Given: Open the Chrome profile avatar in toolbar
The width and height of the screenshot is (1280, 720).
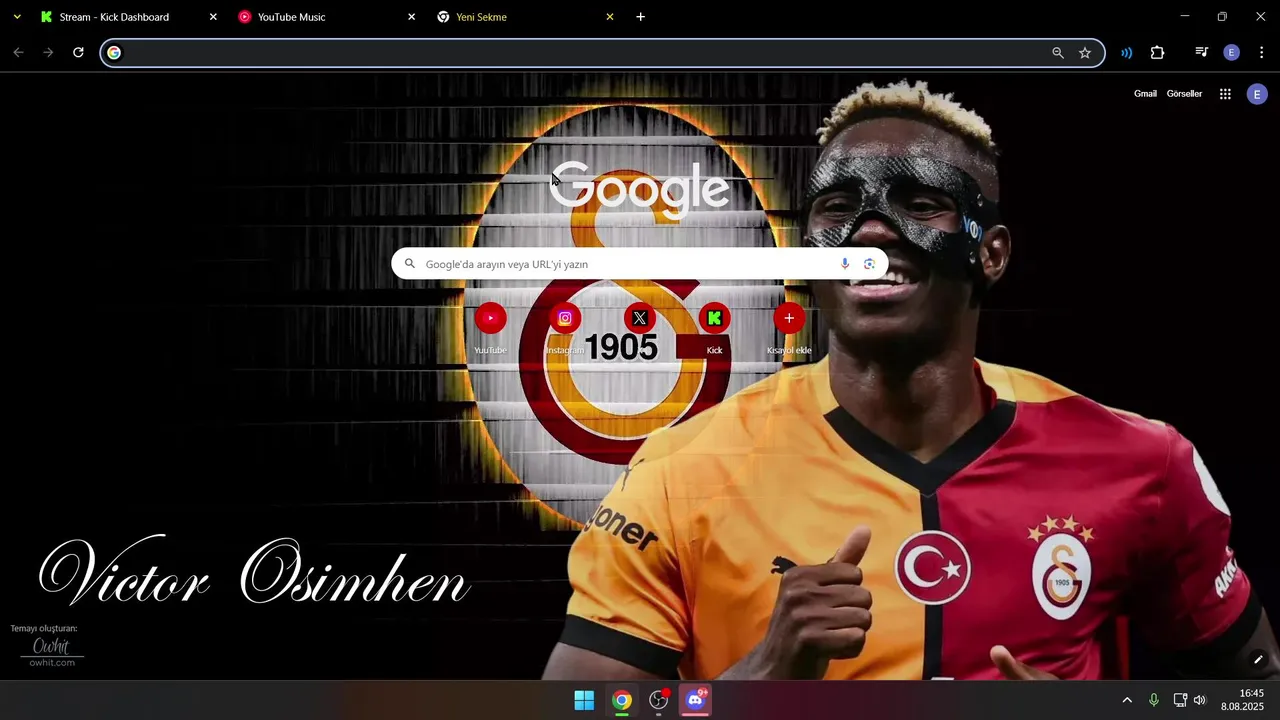Looking at the screenshot, I should click(1232, 53).
